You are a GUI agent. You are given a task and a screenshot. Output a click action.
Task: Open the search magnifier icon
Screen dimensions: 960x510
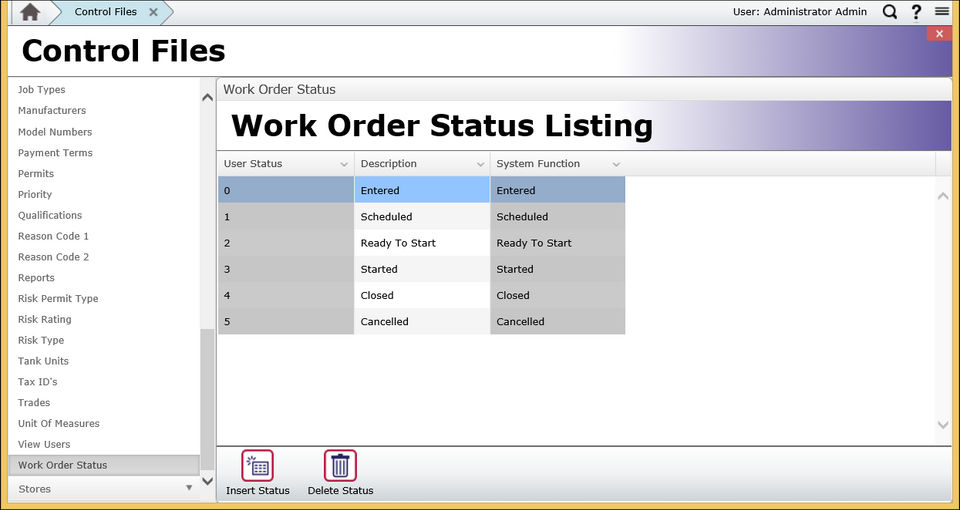(x=890, y=12)
